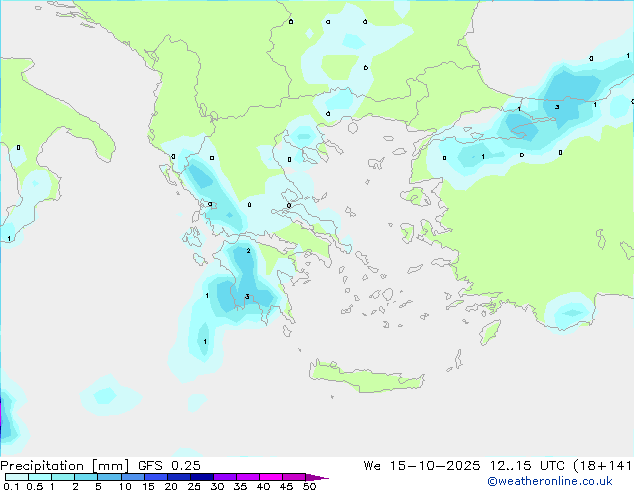Select the map precipitation value '2' over Greece

coord(248,251)
